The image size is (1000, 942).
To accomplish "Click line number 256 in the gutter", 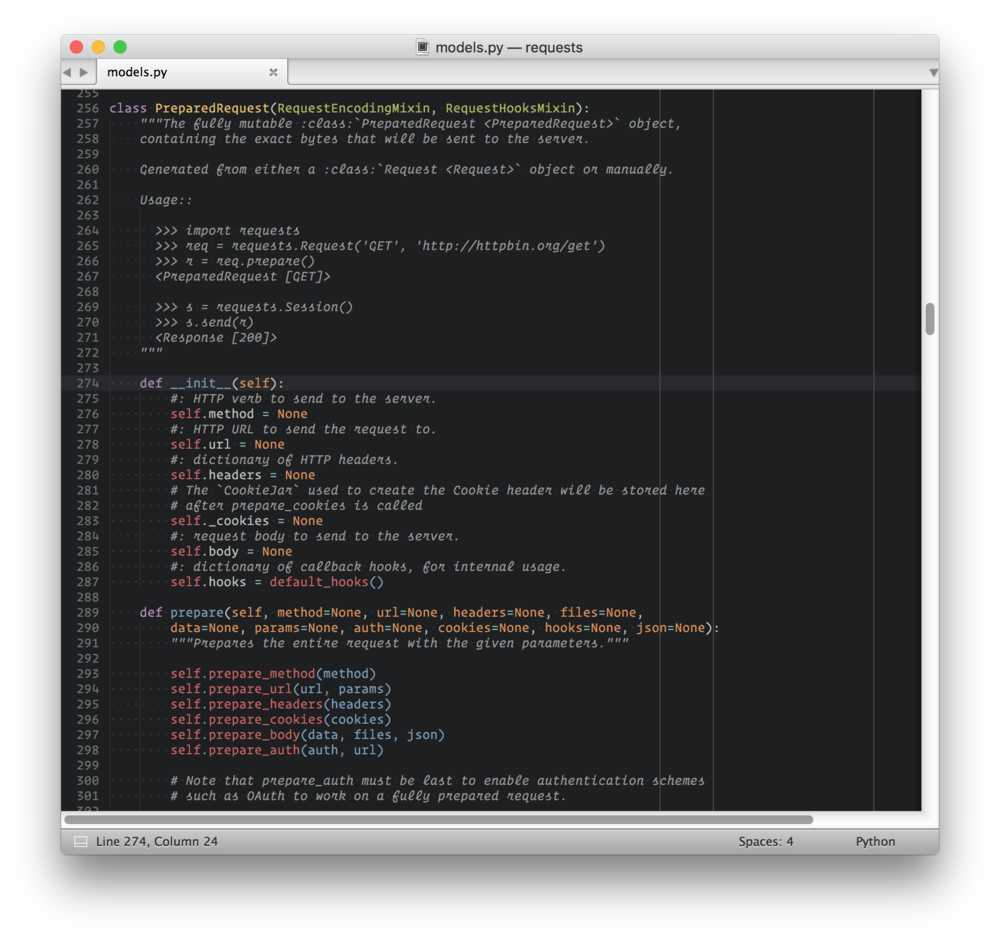I will click(x=87, y=108).
